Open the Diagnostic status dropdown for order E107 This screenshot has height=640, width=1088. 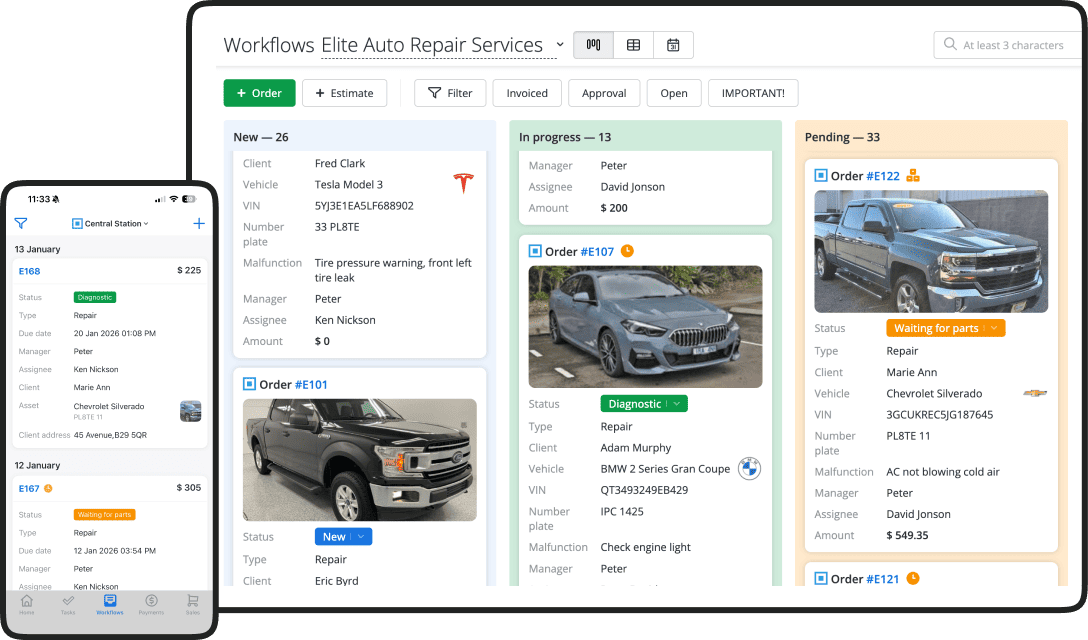tap(643, 402)
